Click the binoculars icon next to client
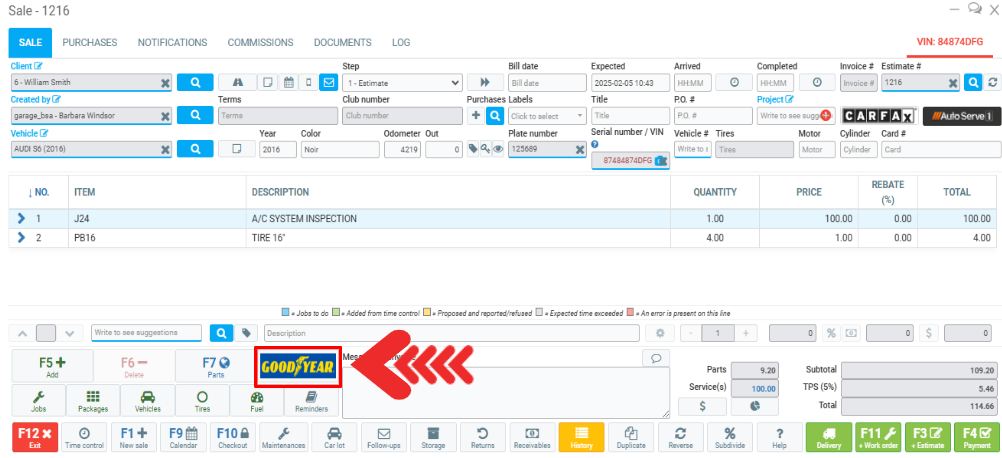 237,82
